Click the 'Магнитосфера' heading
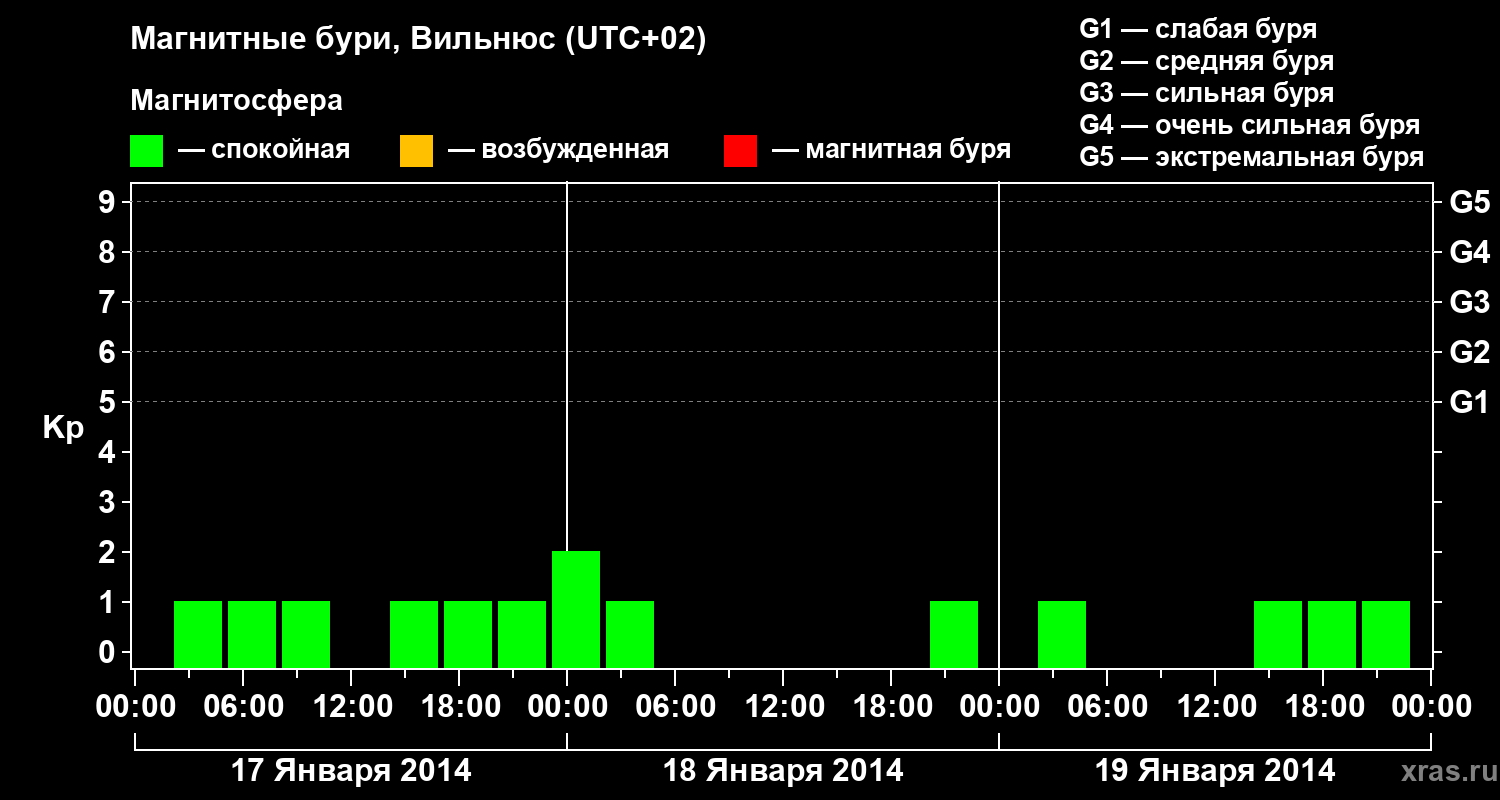 click(x=236, y=101)
